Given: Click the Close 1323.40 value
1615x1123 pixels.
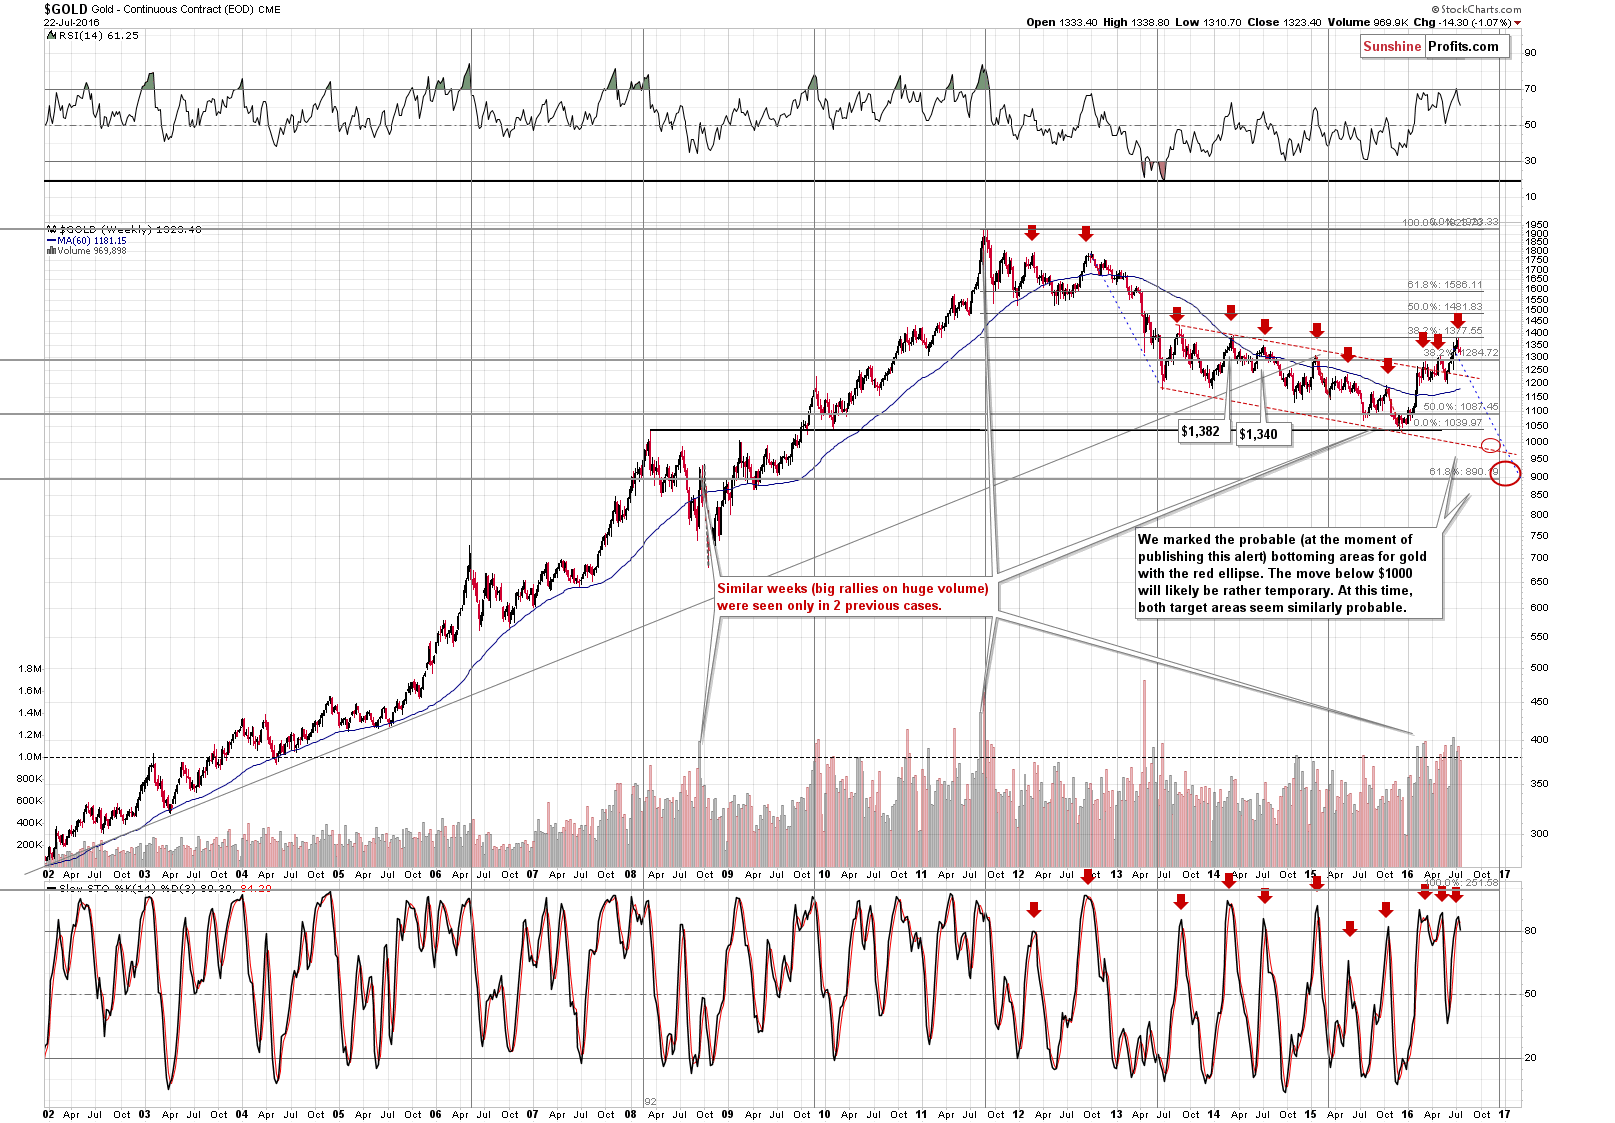Looking at the screenshot, I should pyautogui.click(x=1283, y=22).
